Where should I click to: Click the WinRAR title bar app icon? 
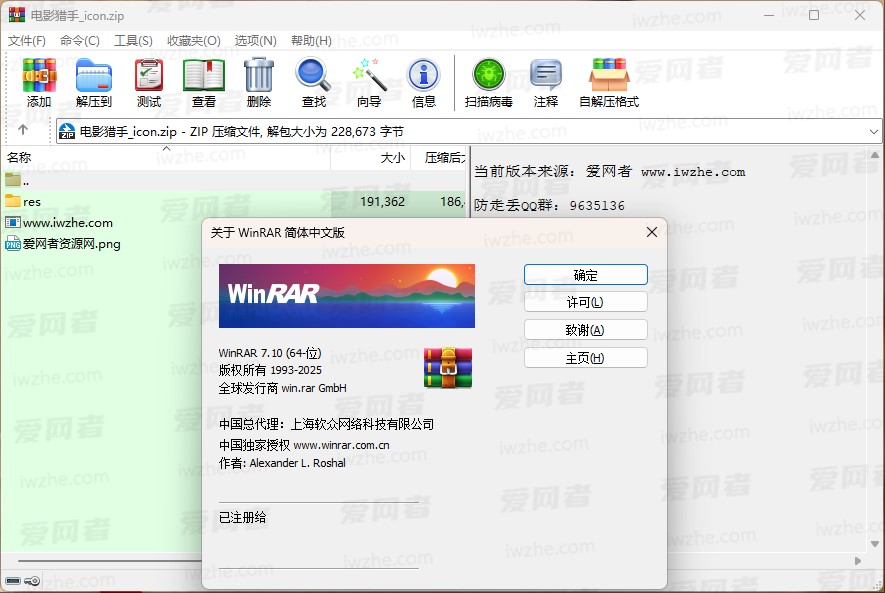click(17, 15)
